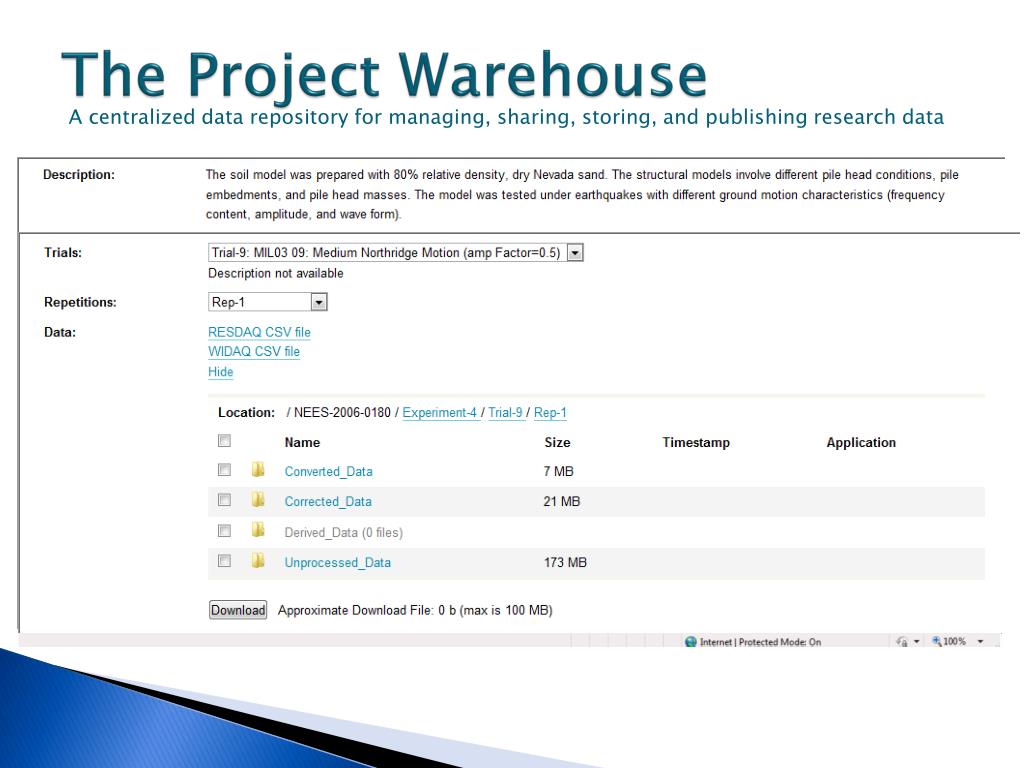Click the Name column header
1024x768 pixels.
coord(302,443)
